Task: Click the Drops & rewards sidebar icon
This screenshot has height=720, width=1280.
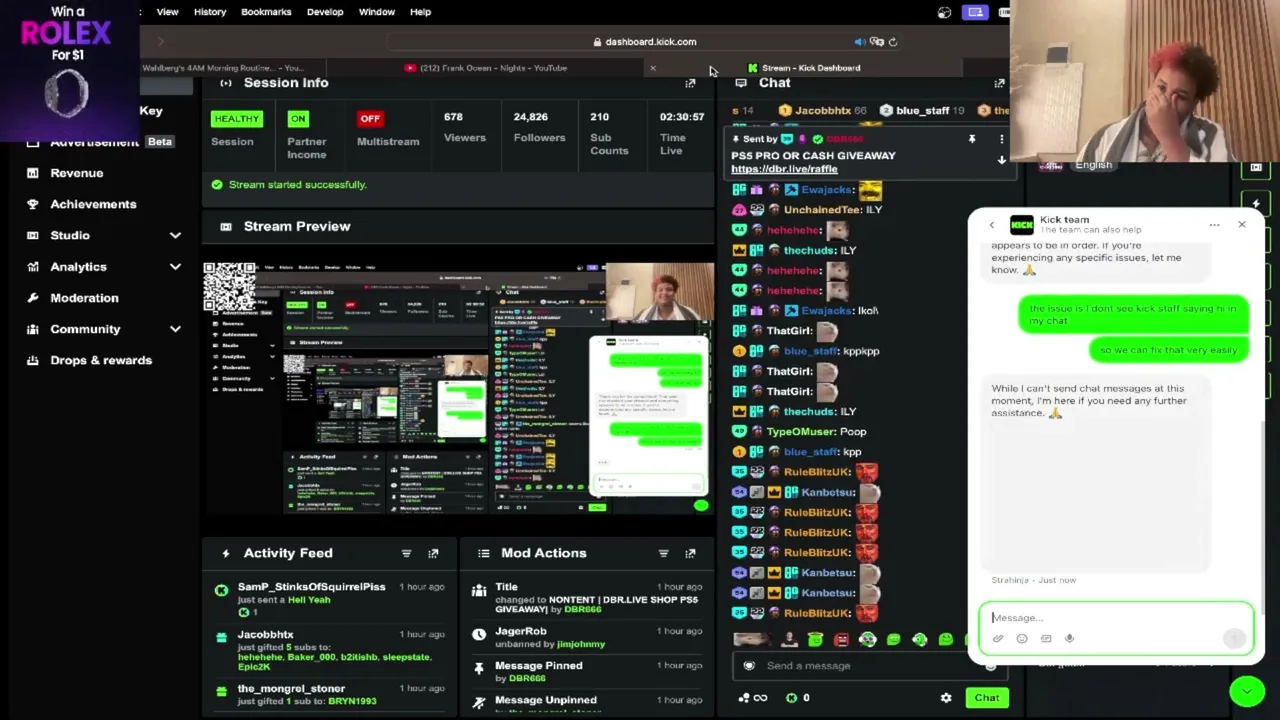Action: click(x=33, y=360)
